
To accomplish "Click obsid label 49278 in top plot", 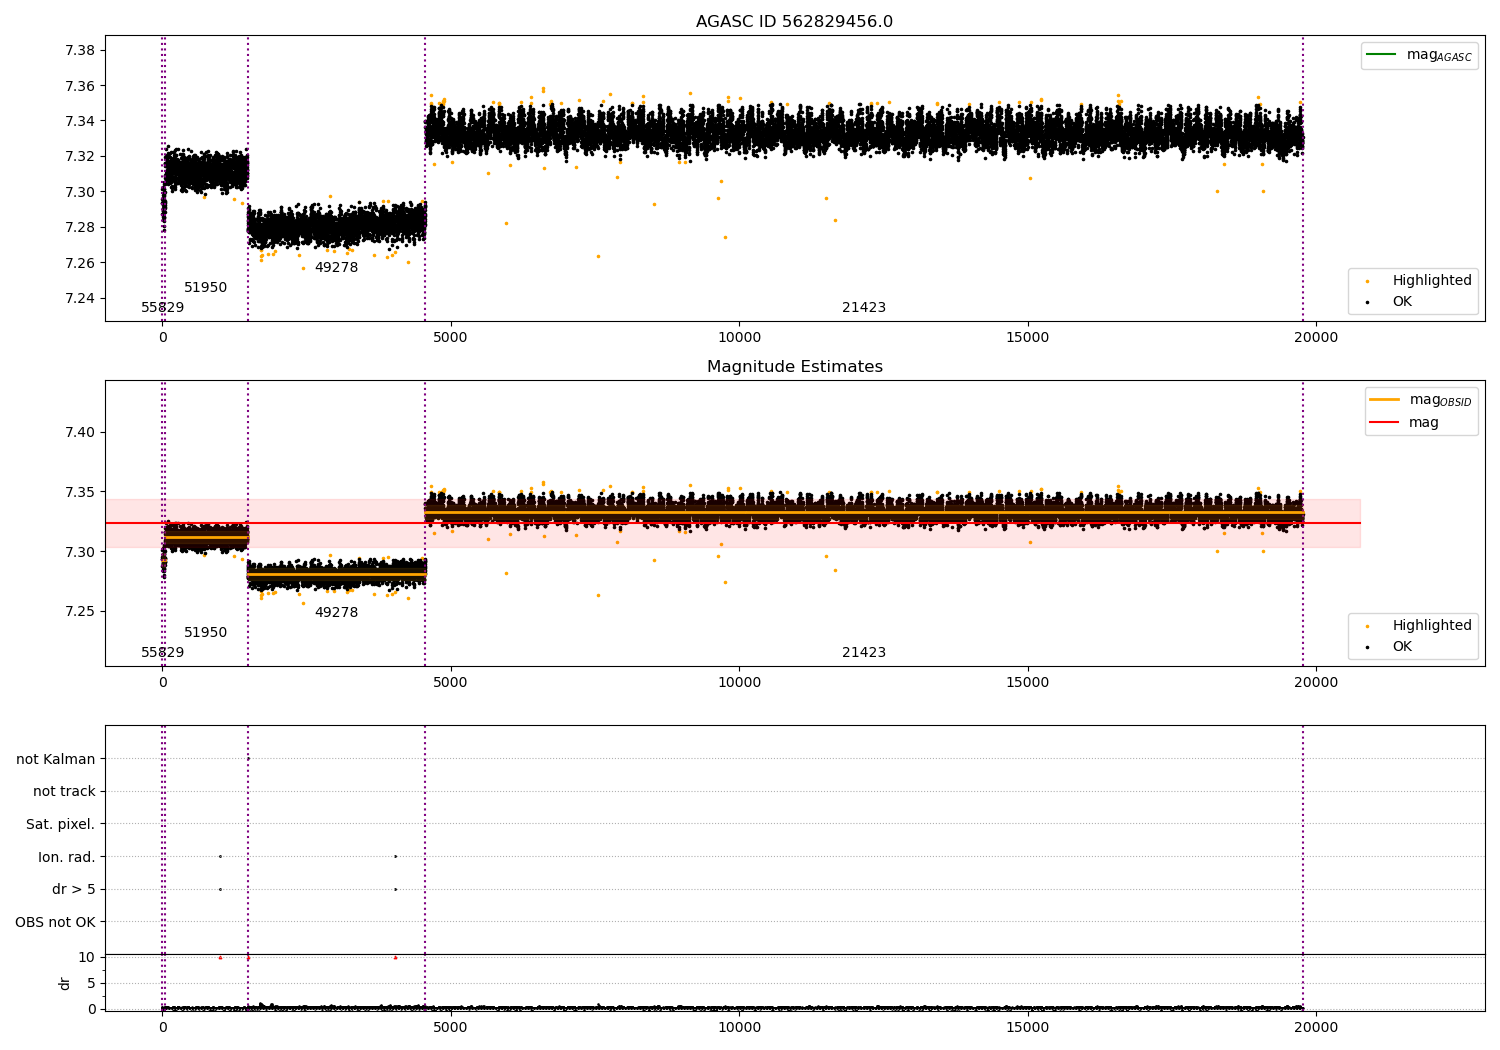I will click(x=336, y=268).
